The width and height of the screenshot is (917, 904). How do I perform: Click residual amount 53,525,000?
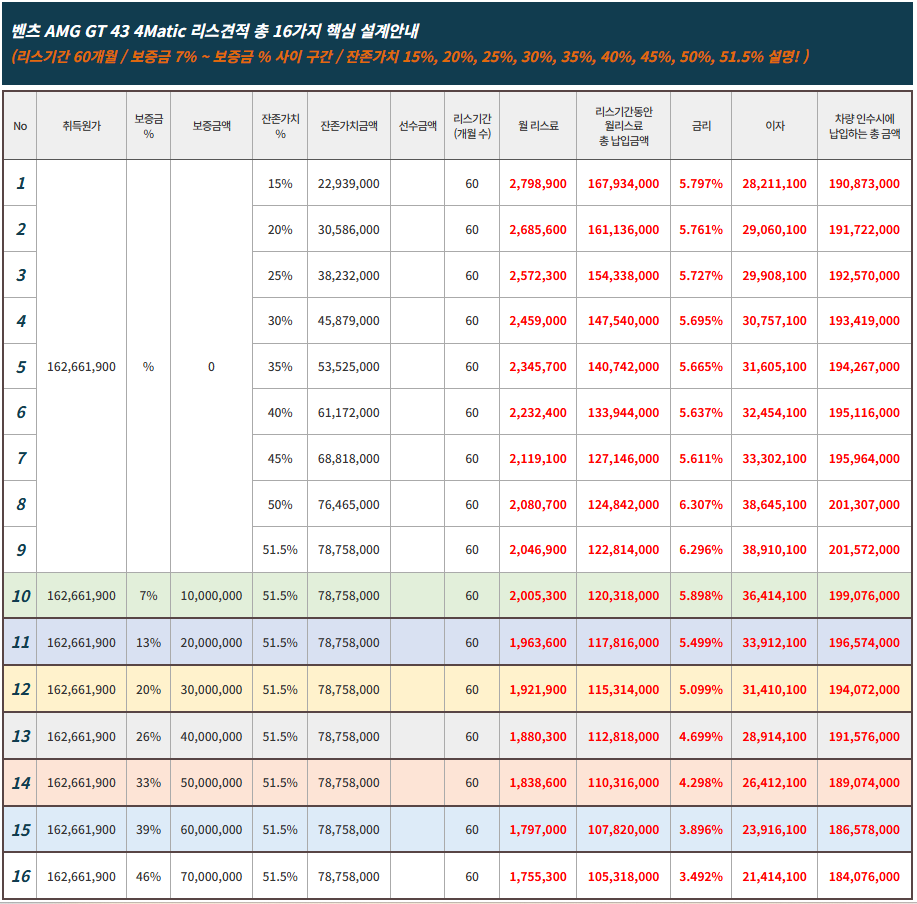(x=349, y=367)
